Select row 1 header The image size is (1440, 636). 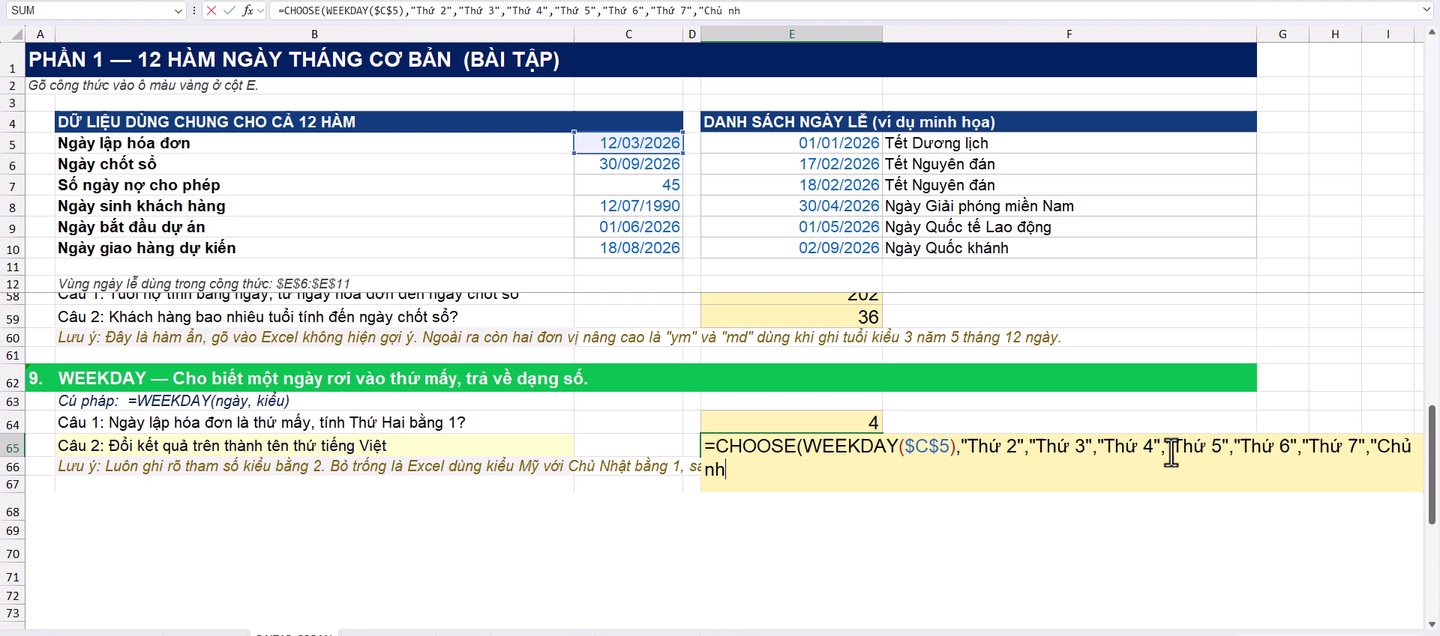[x=13, y=61]
